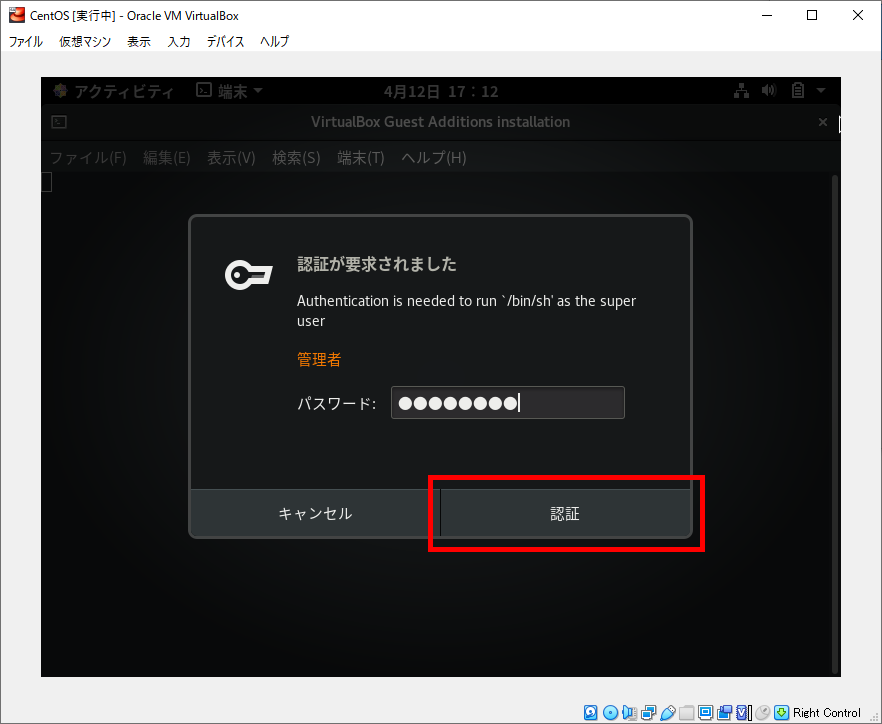Click the Right Control host key label

tap(827, 713)
